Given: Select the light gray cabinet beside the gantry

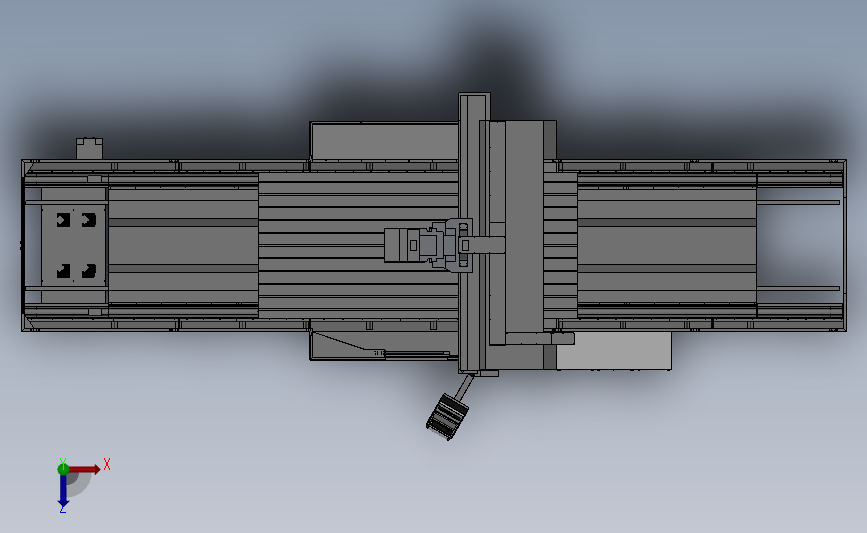Looking at the screenshot, I should point(614,351).
